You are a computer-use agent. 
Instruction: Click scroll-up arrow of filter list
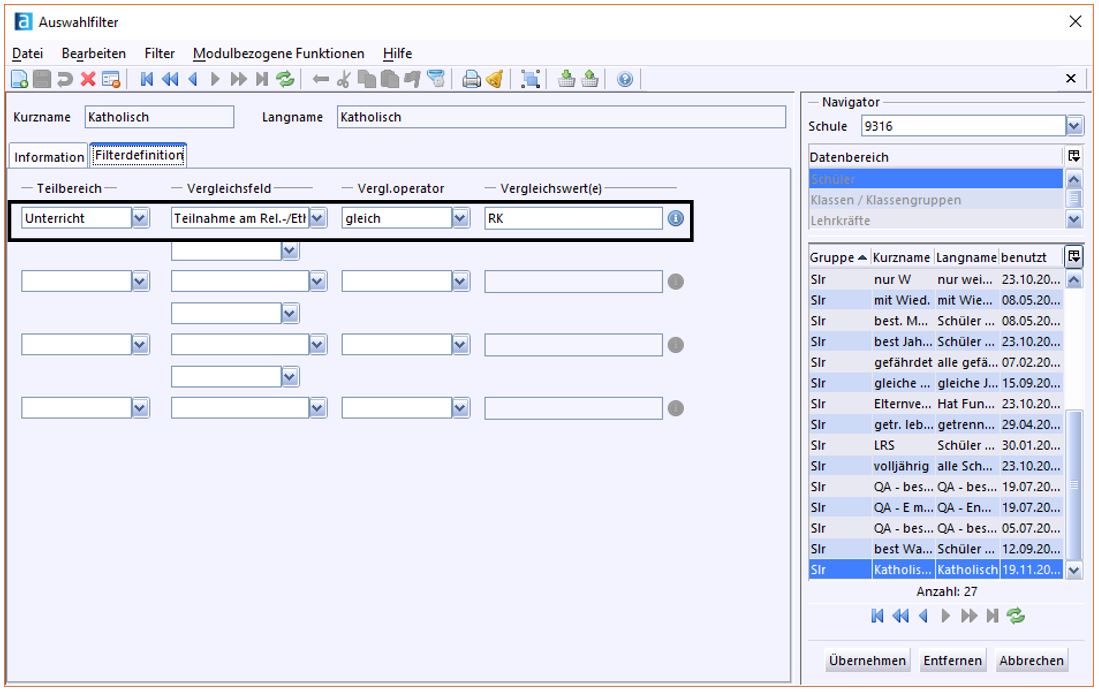pyautogui.click(x=1074, y=280)
